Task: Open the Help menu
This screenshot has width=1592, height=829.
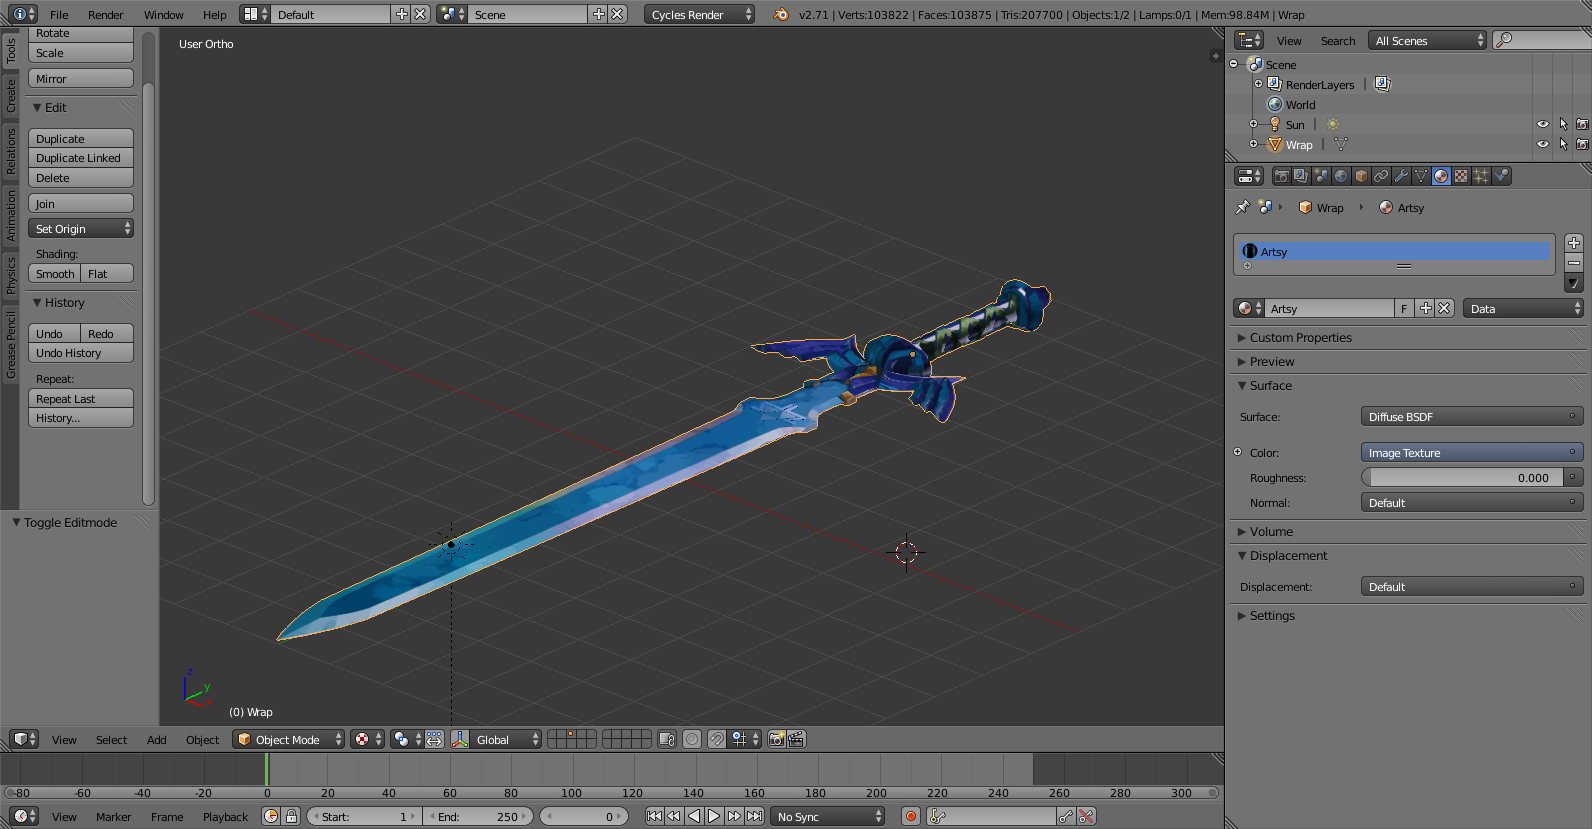Action: click(215, 15)
